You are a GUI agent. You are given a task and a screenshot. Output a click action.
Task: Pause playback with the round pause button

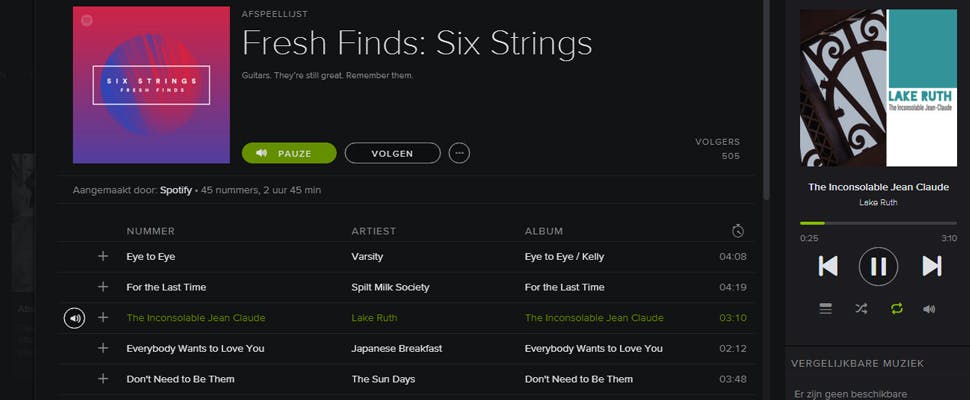(x=879, y=266)
